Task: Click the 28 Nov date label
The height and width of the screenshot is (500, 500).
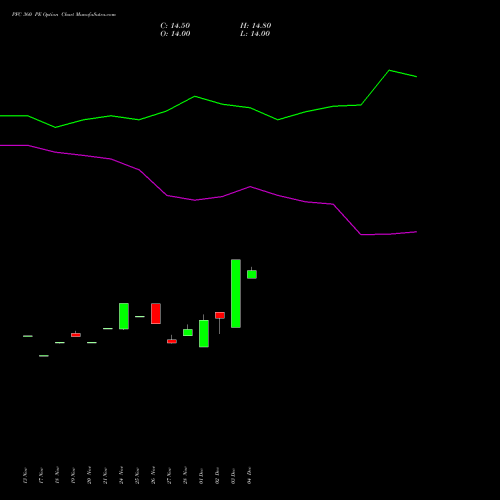Action: pyautogui.click(x=185, y=475)
